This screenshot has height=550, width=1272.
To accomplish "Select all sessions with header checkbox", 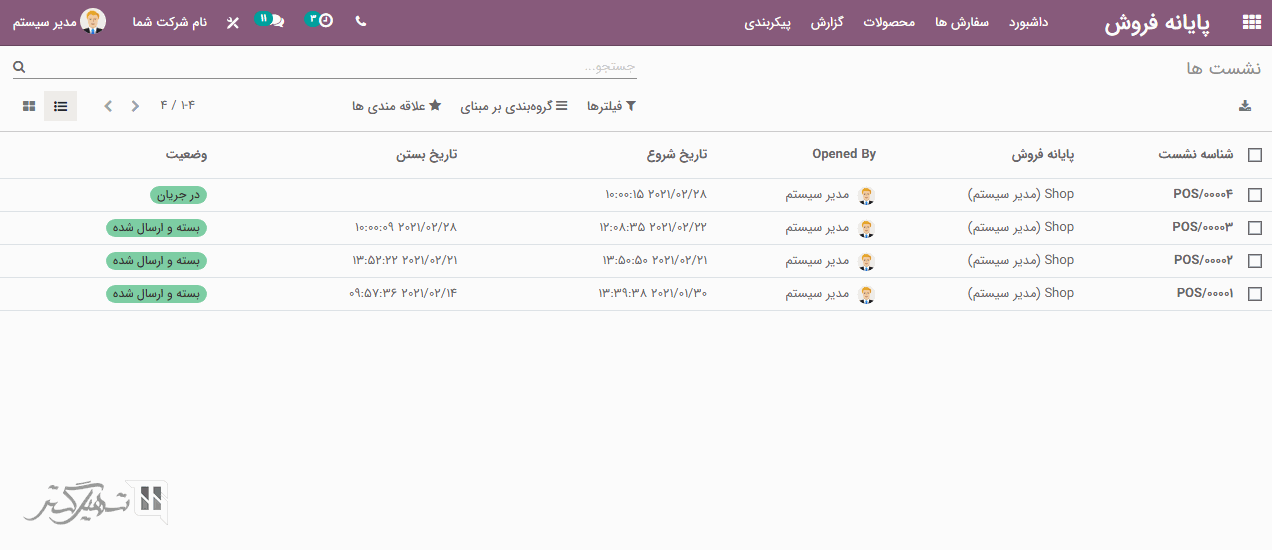I will pyautogui.click(x=1254, y=155).
